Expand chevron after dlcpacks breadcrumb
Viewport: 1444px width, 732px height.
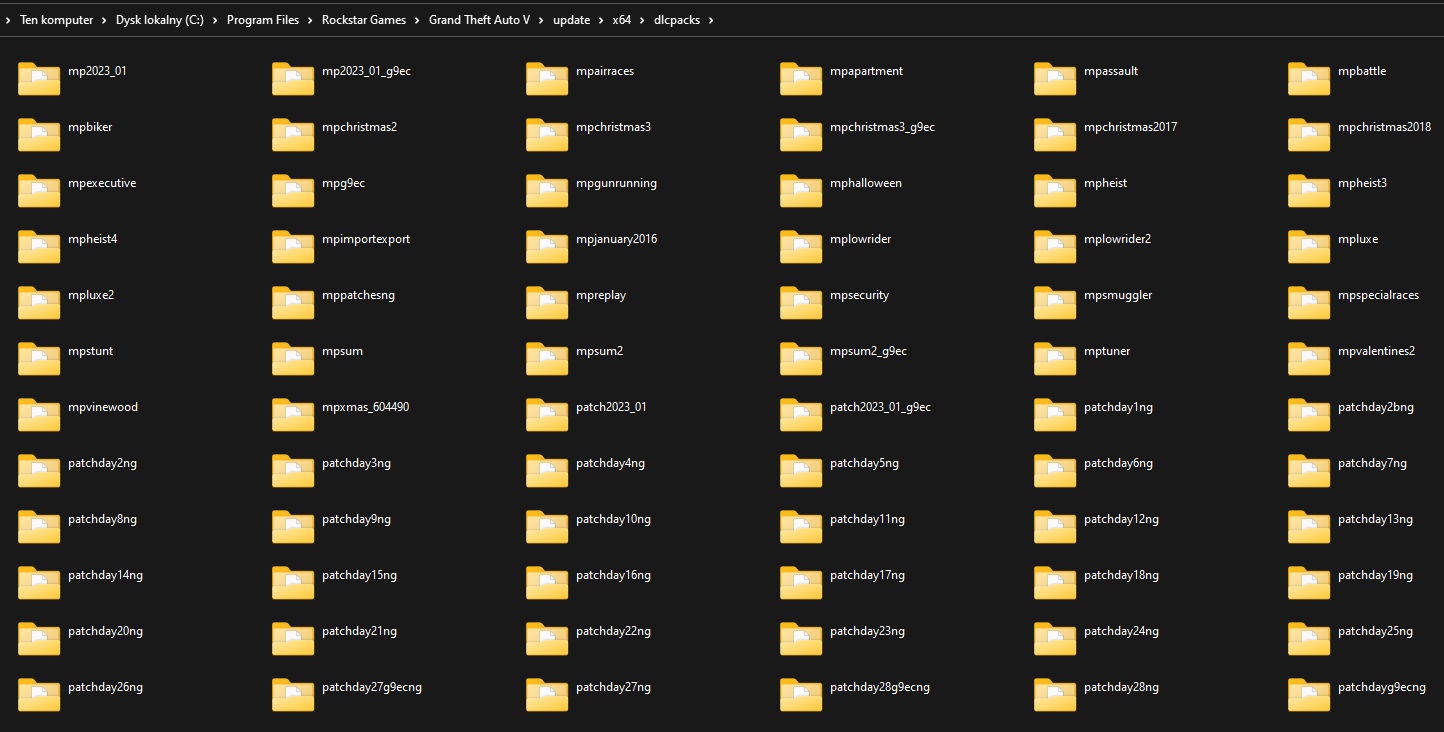click(x=711, y=20)
